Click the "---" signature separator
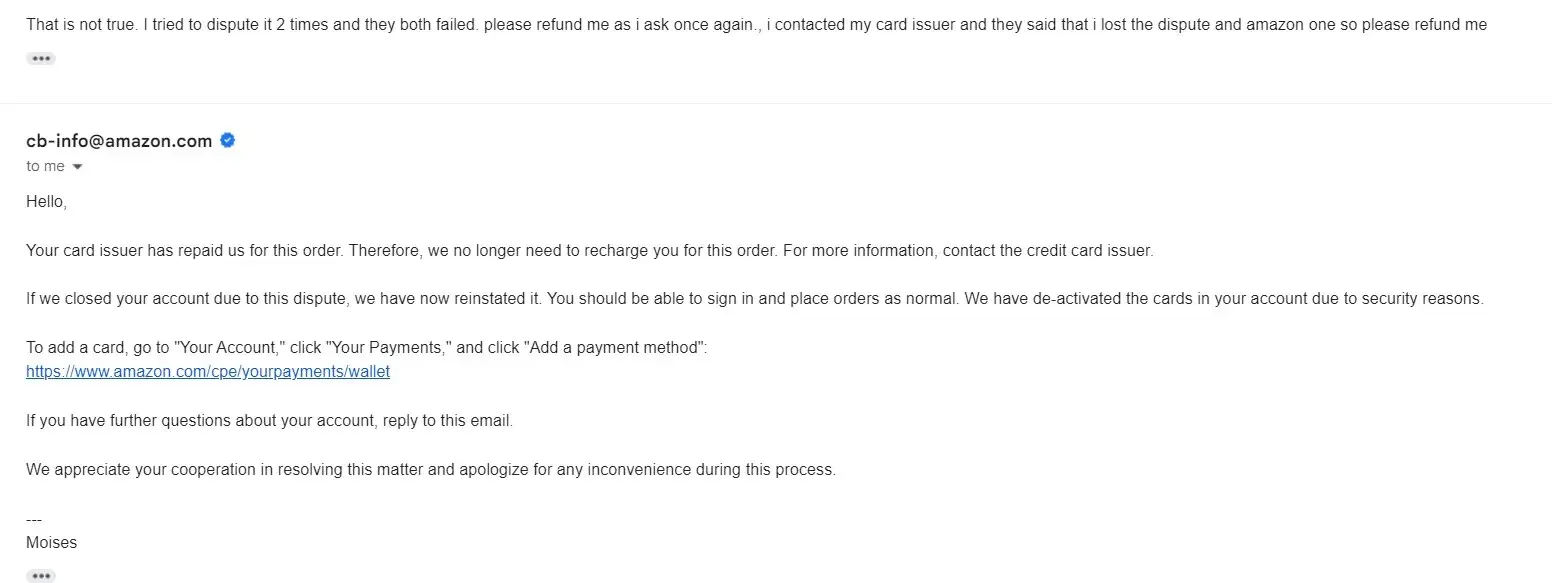 pyautogui.click(x=34, y=520)
